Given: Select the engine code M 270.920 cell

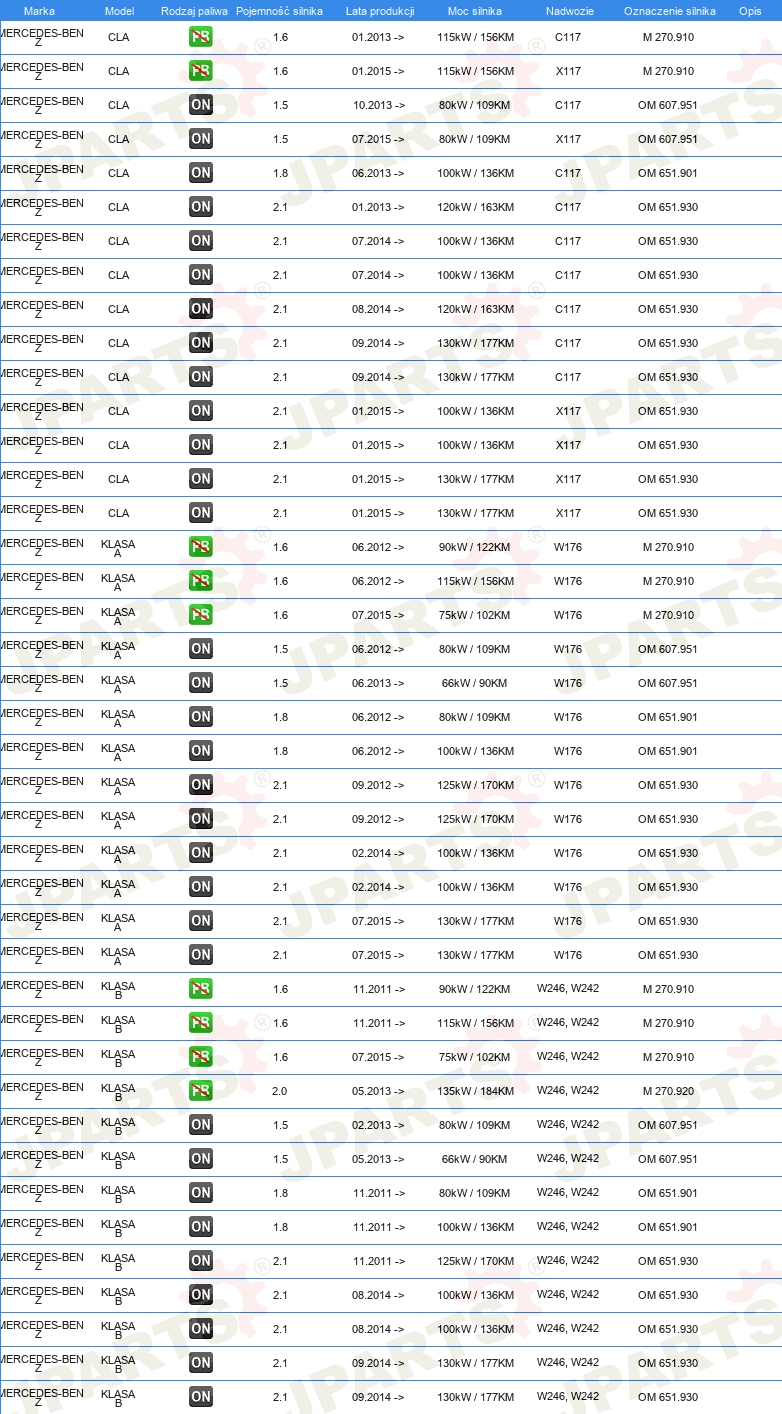Looking at the screenshot, I should tap(668, 1091).
